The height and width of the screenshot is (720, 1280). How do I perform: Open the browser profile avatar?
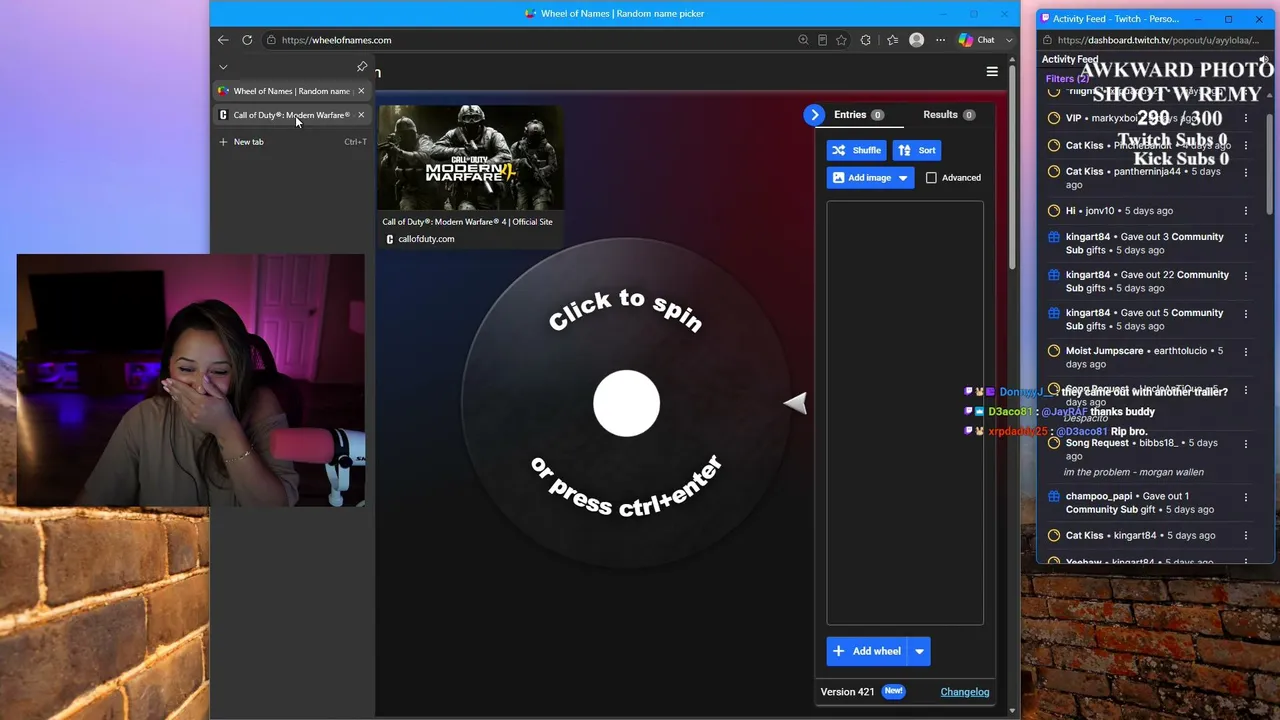coord(916,40)
